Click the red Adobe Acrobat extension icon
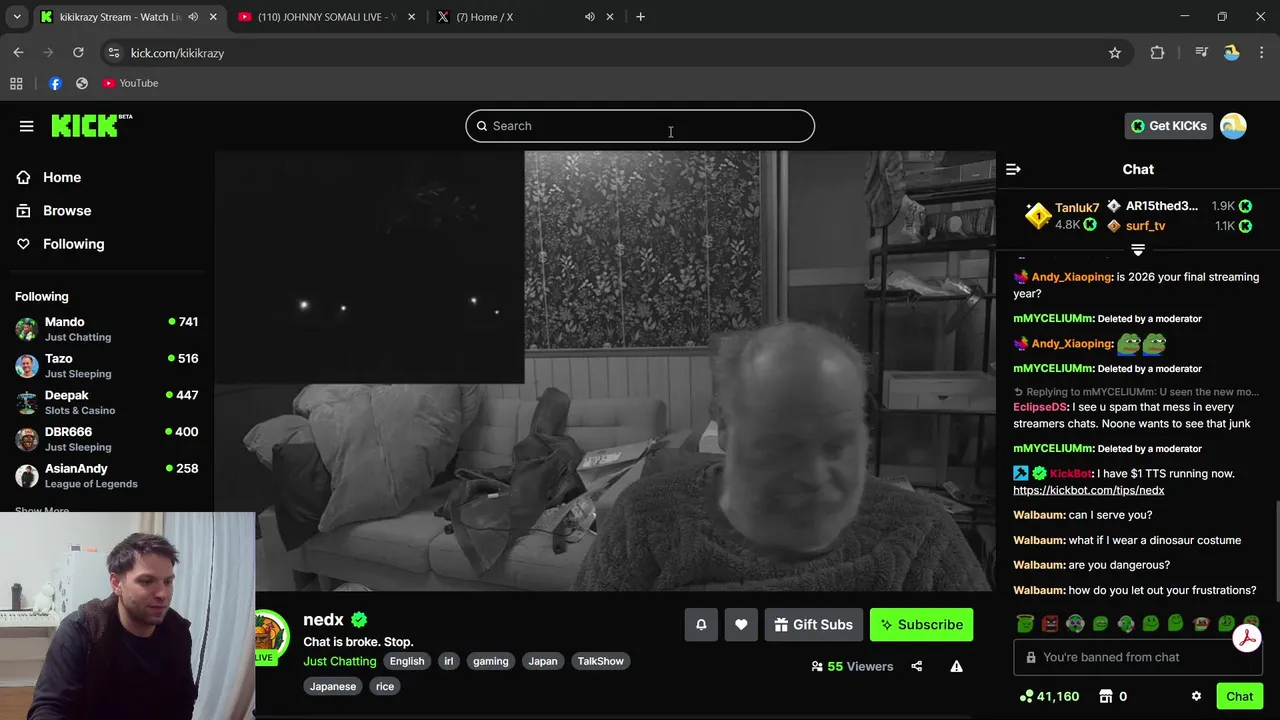This screenshot has height=720, width=1280. point(1246,639)
